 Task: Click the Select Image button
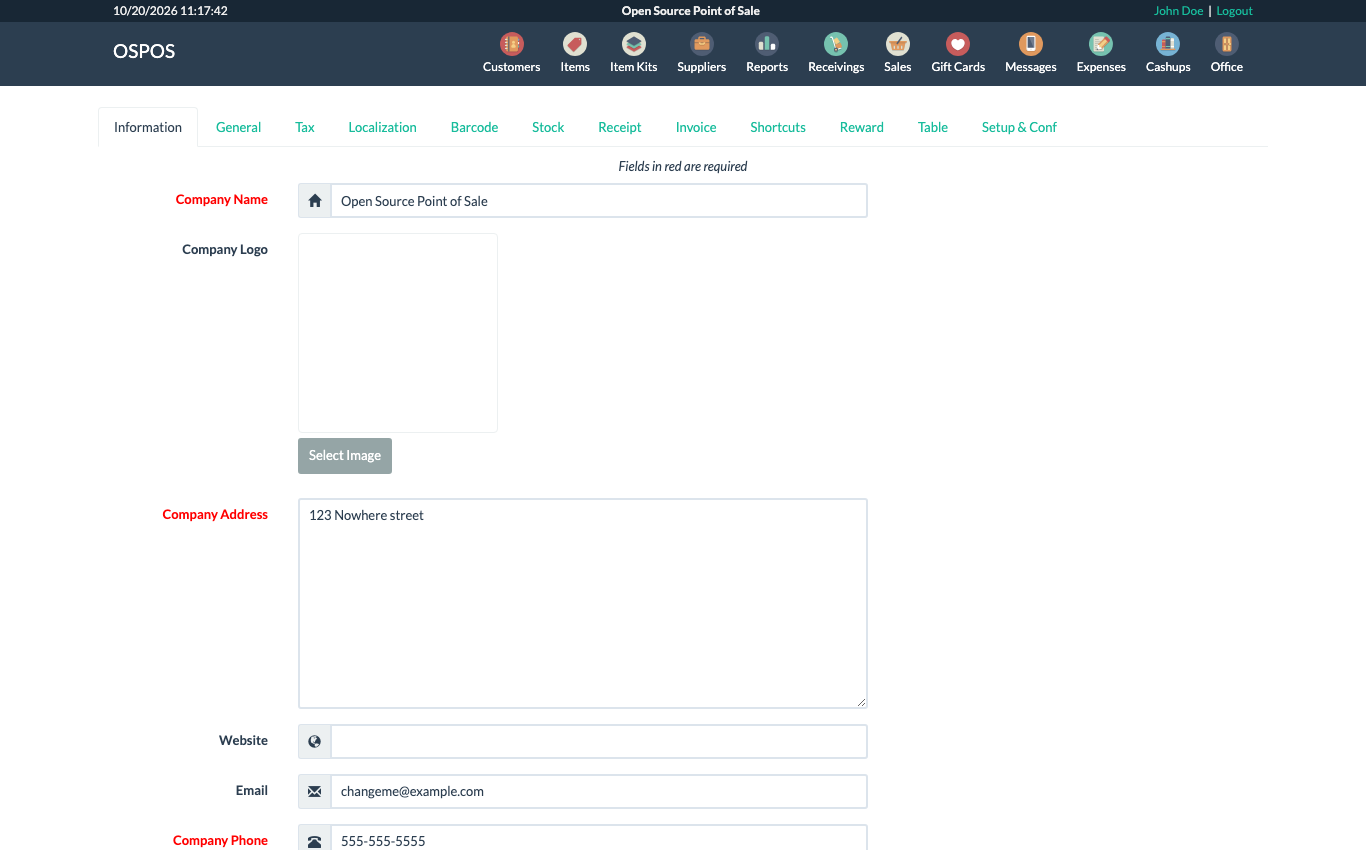coord(345,456)
